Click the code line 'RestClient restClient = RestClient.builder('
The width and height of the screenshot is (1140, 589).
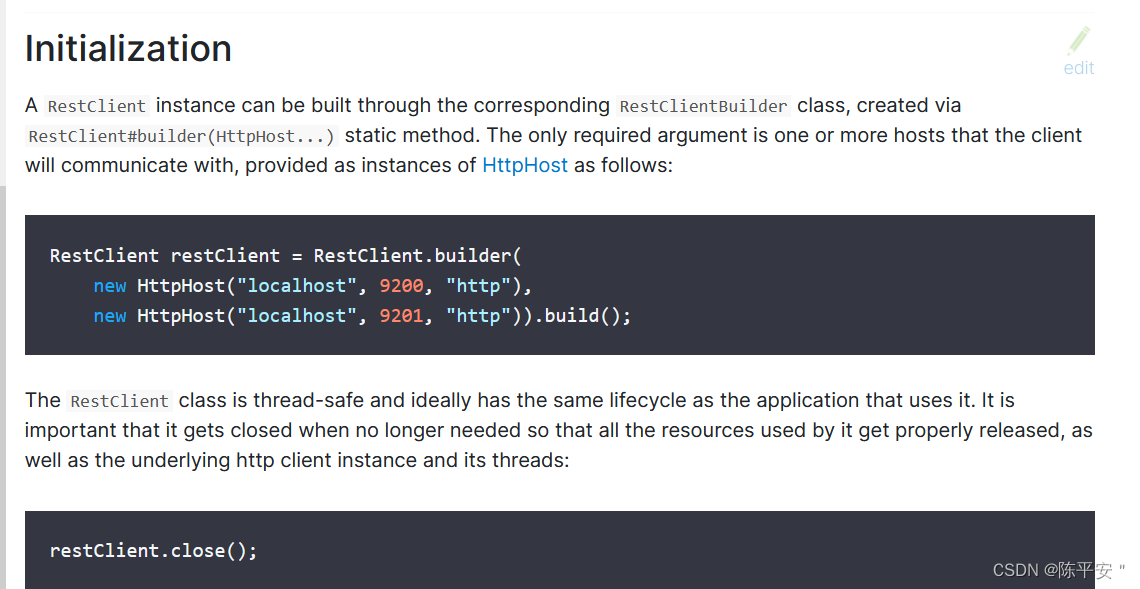(286, 256)
